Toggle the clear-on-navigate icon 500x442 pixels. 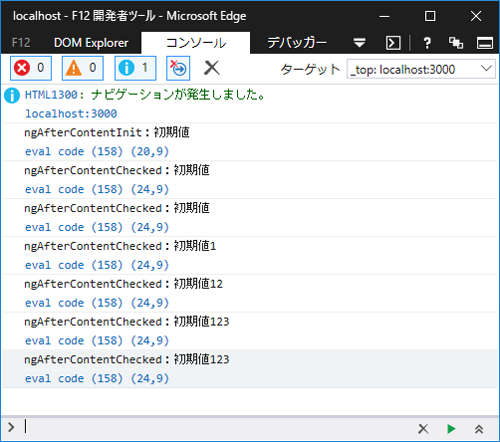pos(178,68)
